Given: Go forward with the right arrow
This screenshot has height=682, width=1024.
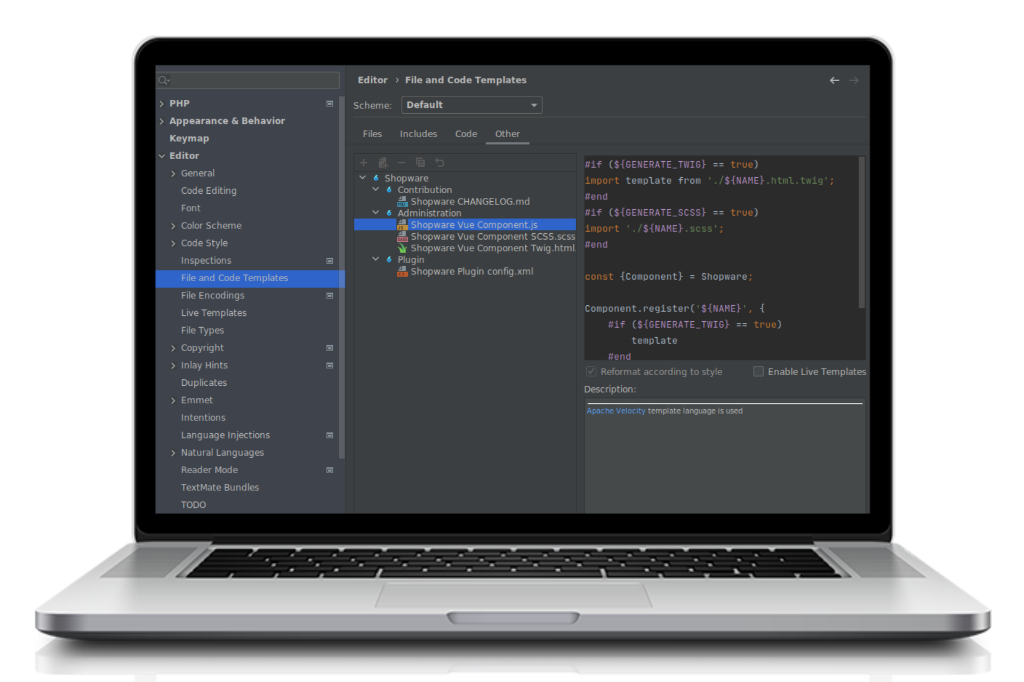Looking at the screenshot, I should click(x=854, y=80).
